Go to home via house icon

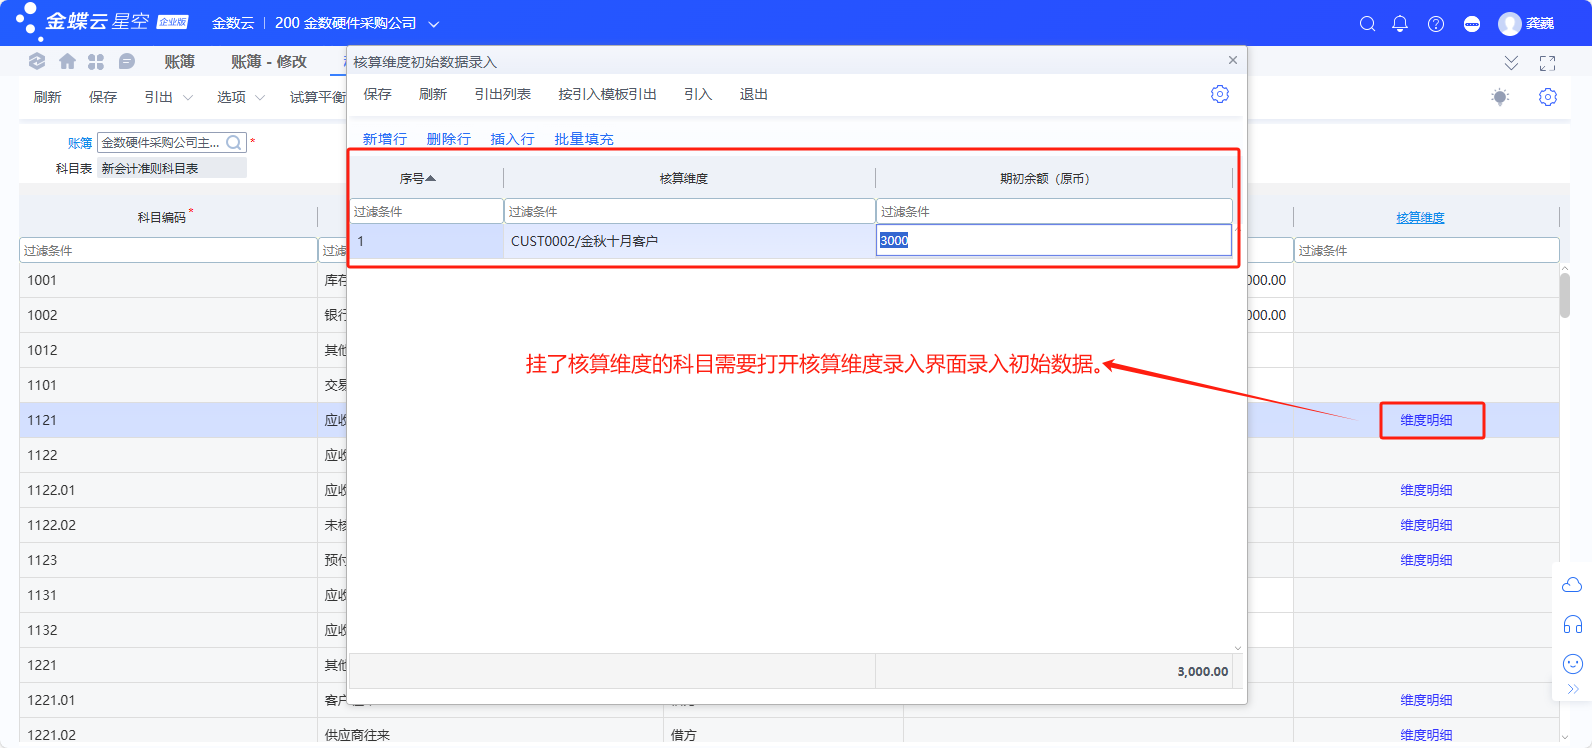(68, 62)
